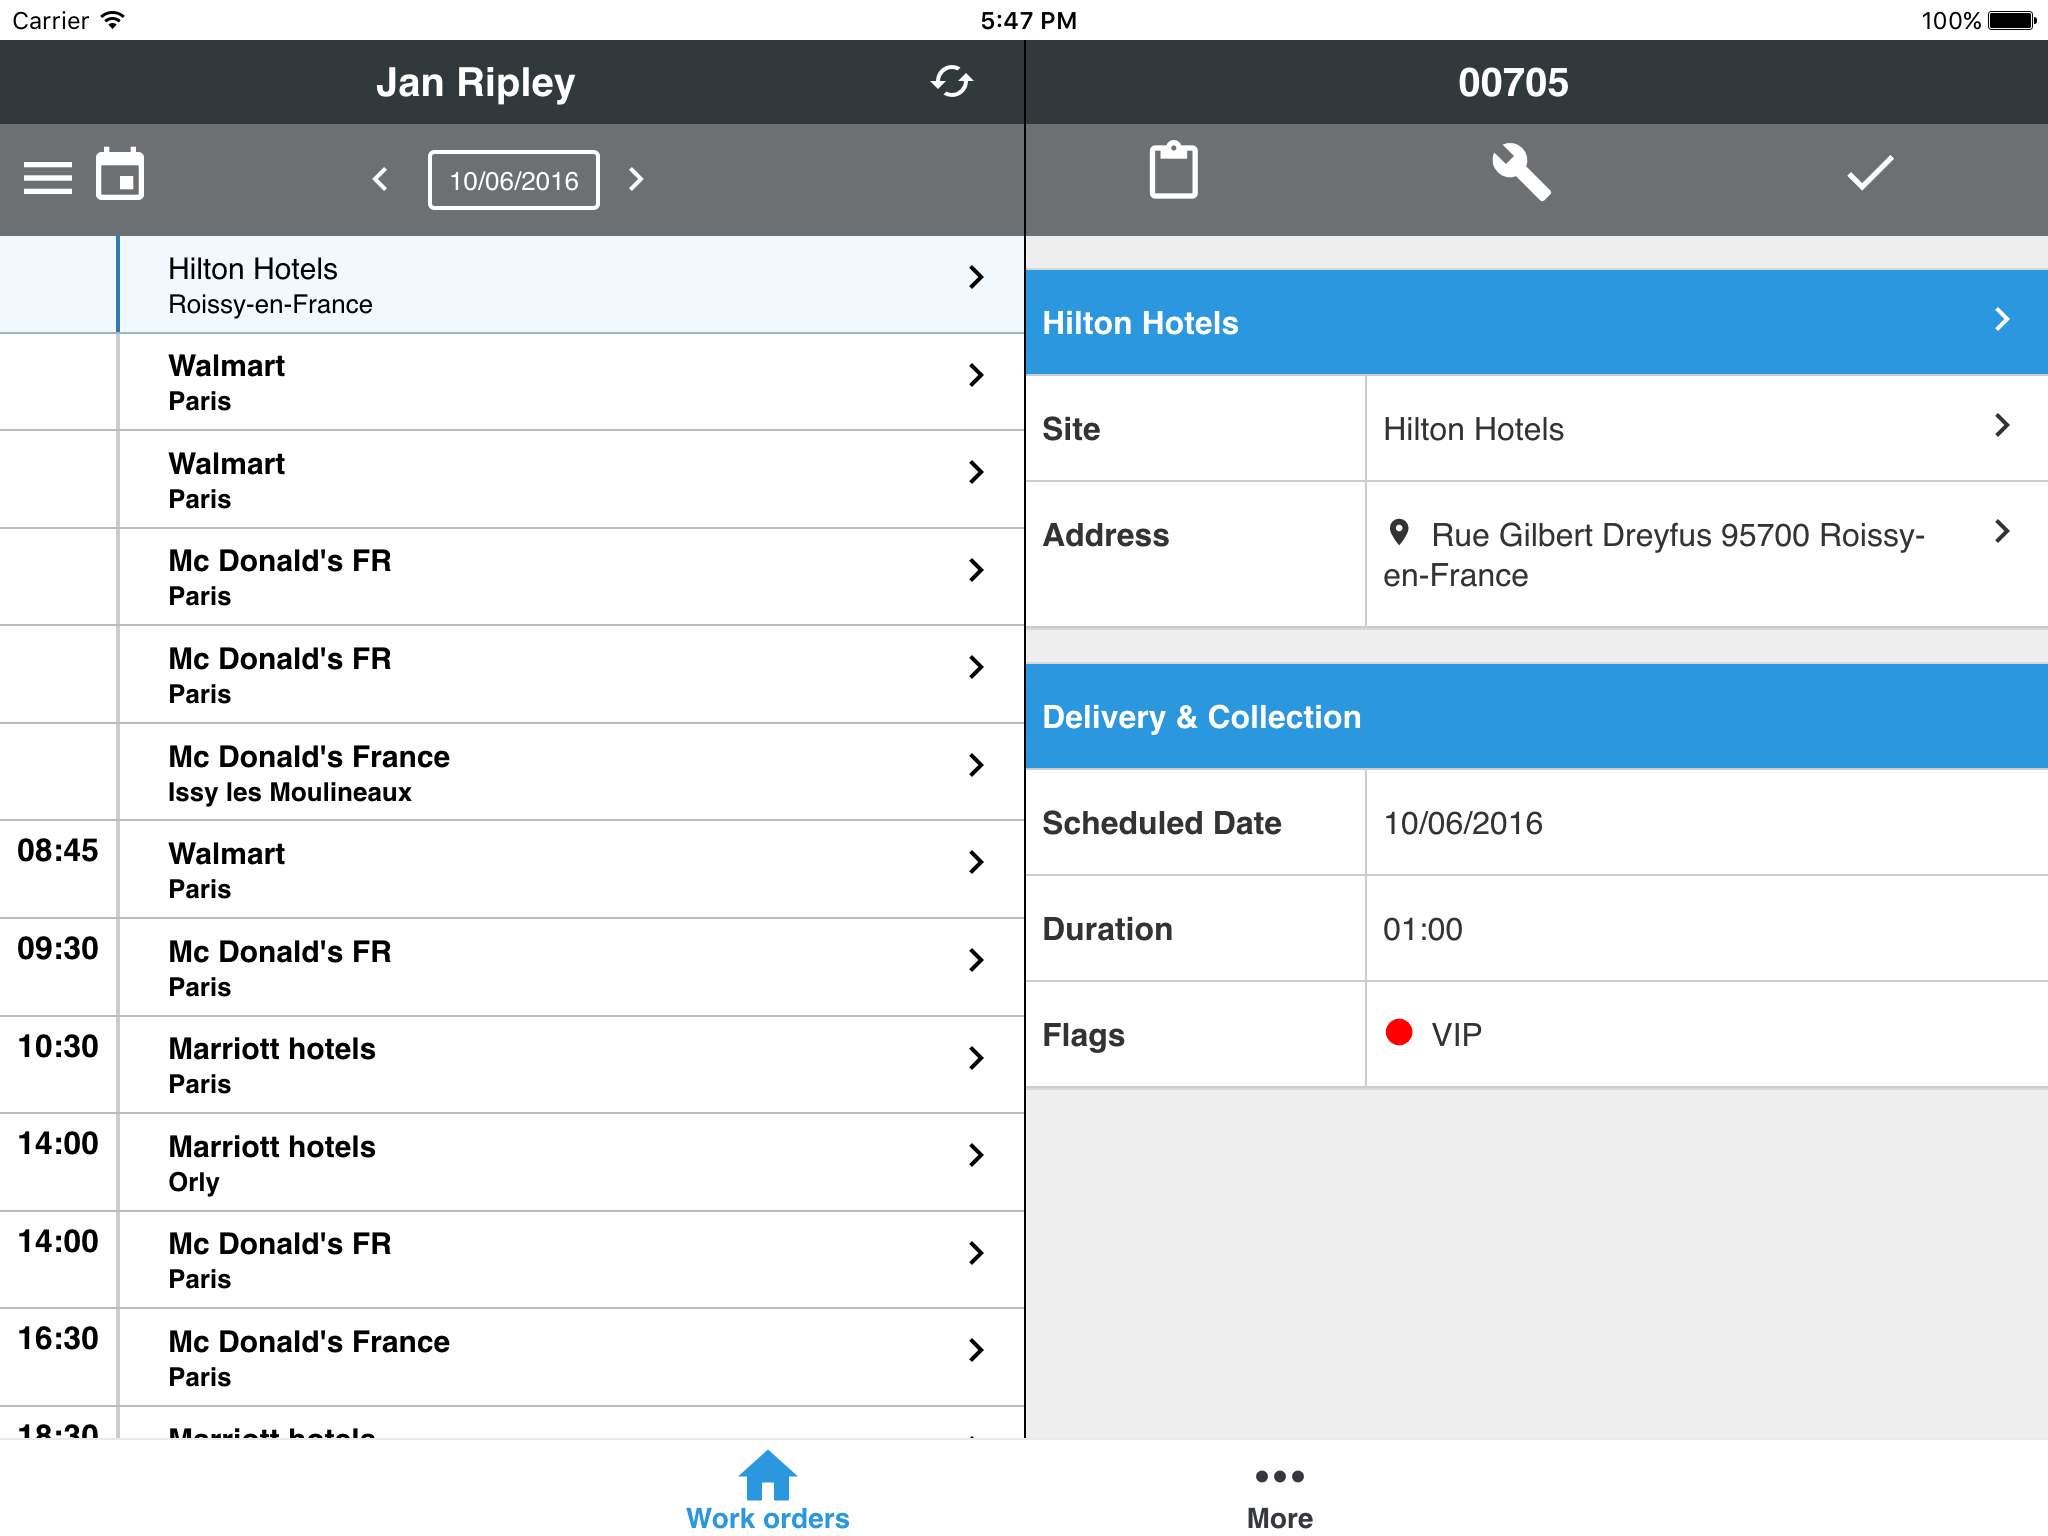The height and width of the screenshot is (1536, 2048).
Task: Select the Hilton Hotels Roissy-en-France work order
Action: (x=512, y=285)
